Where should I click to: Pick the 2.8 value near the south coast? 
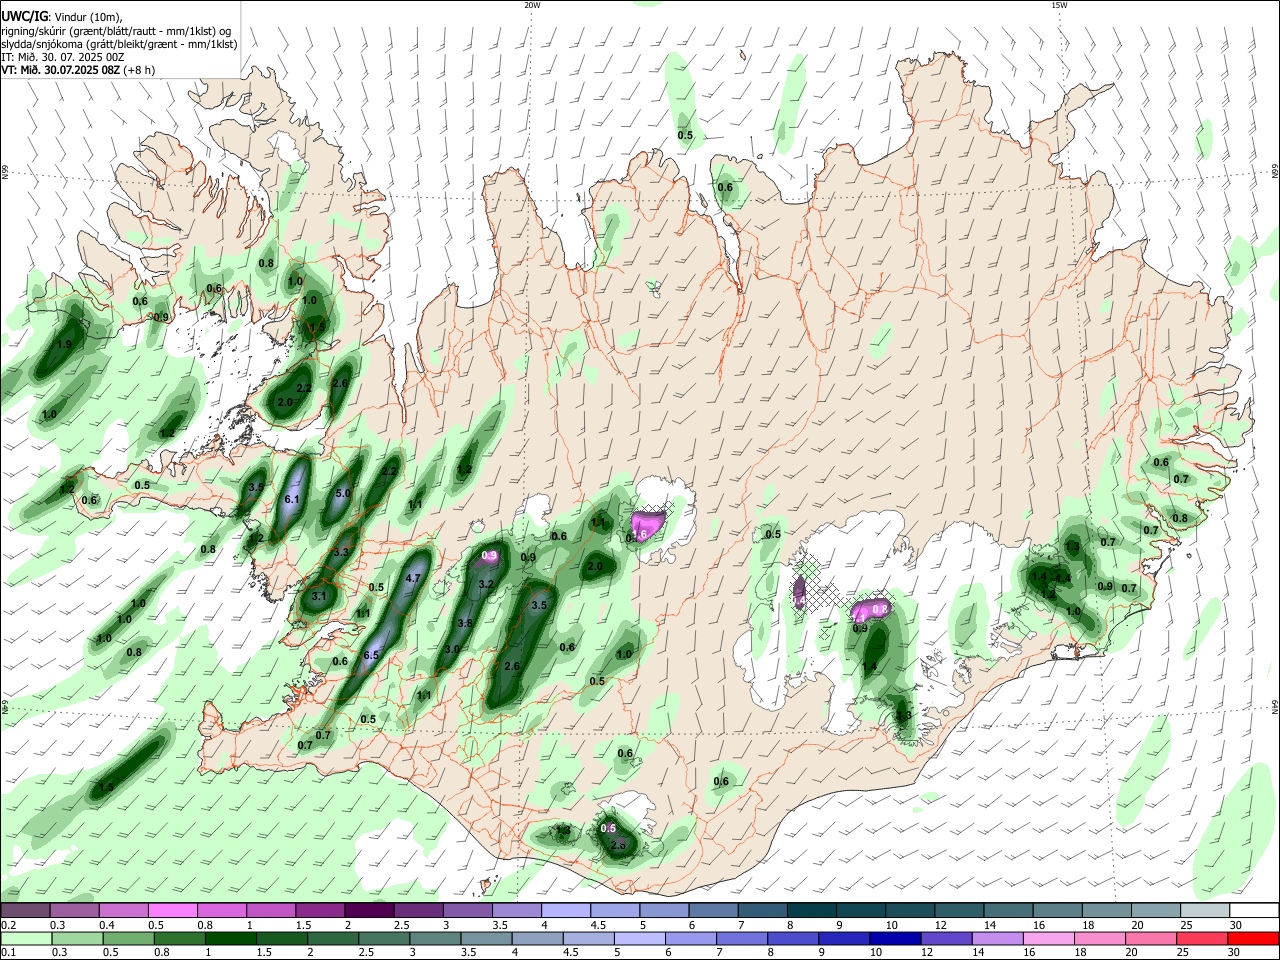click(618, 845)
